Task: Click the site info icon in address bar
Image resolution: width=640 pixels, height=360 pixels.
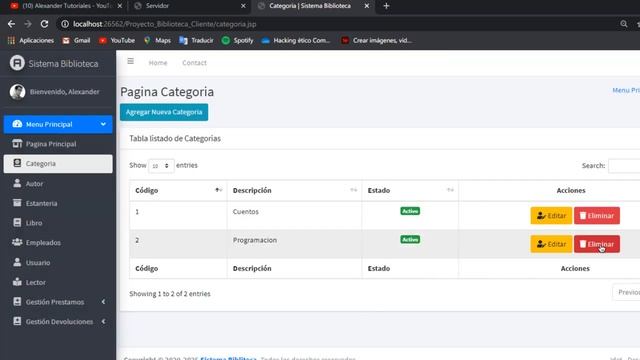Action: (65, 24)
